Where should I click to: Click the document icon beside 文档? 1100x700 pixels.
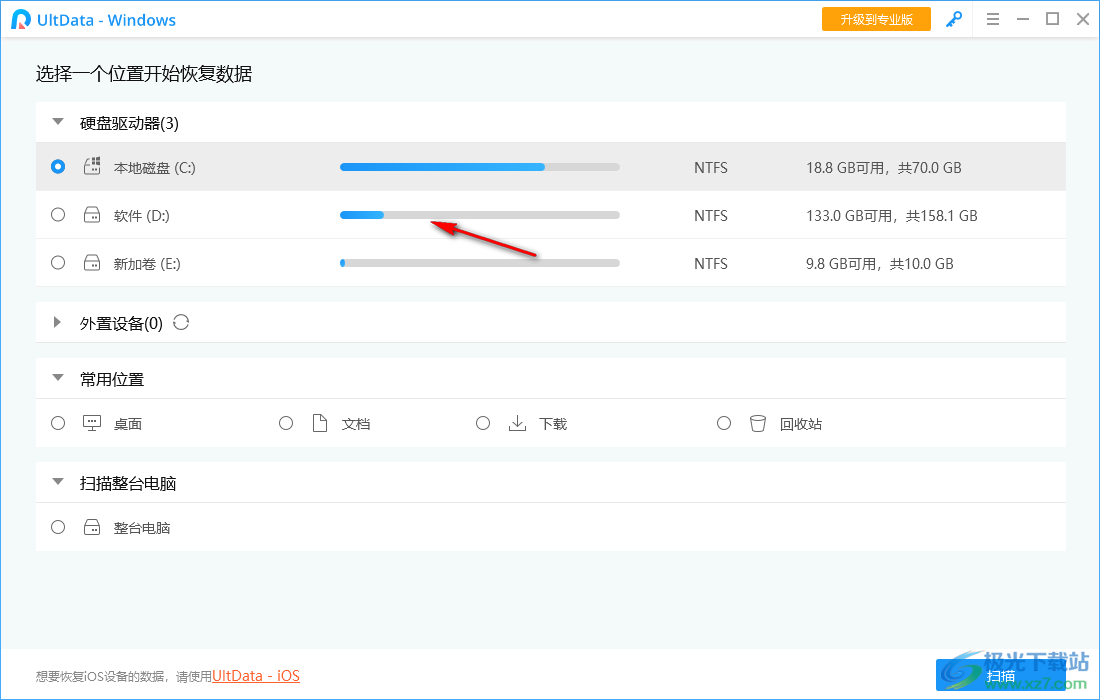point(320,423)
